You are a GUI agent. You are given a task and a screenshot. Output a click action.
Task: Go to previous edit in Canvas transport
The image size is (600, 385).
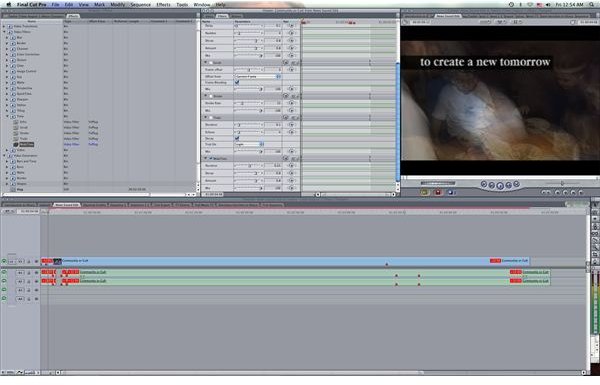point(484,184)
